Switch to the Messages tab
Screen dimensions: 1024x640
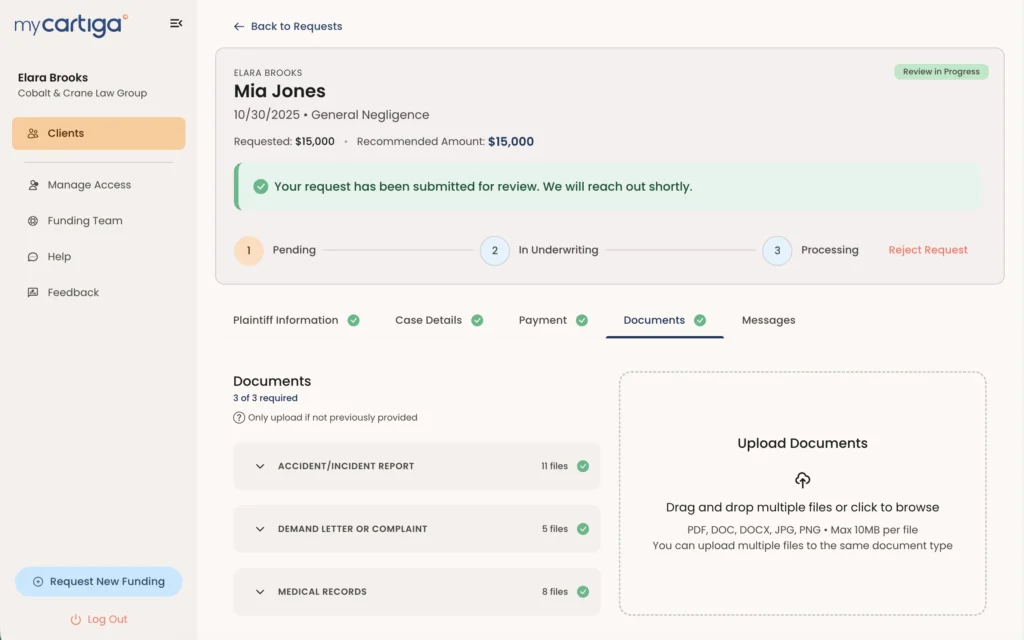coord(769,320)
